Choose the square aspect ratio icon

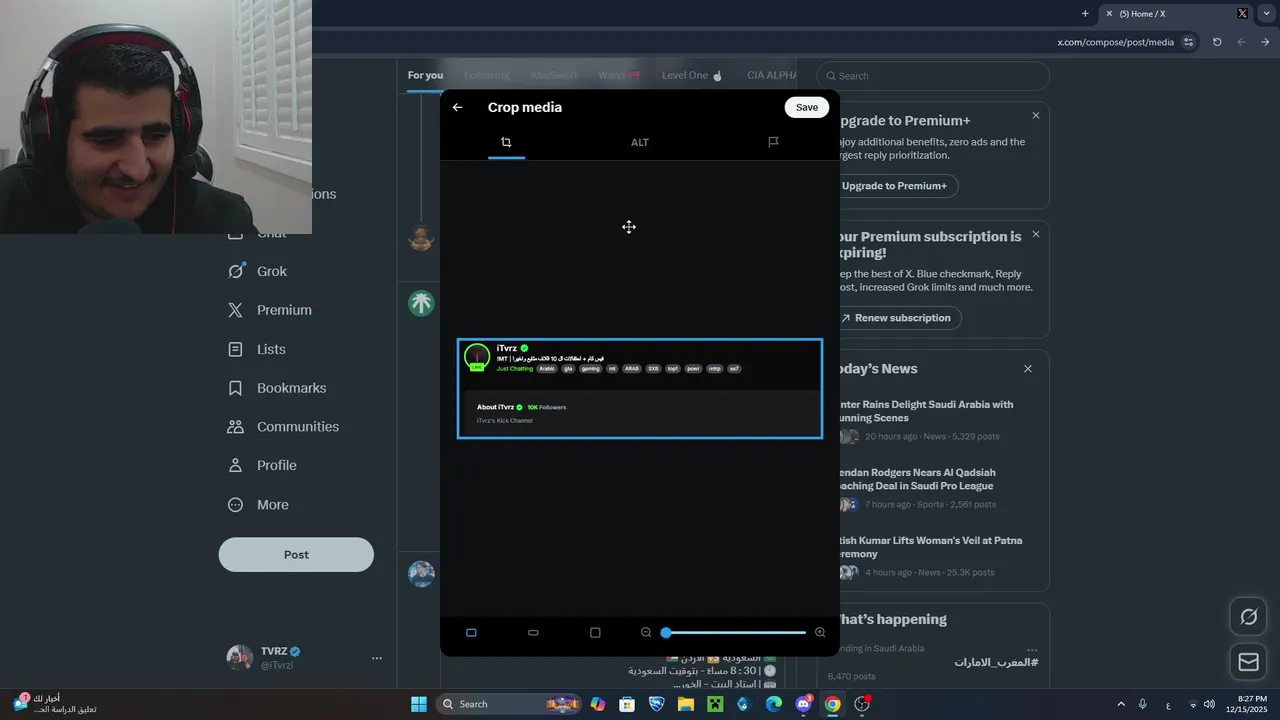click(x=595, y=632)
